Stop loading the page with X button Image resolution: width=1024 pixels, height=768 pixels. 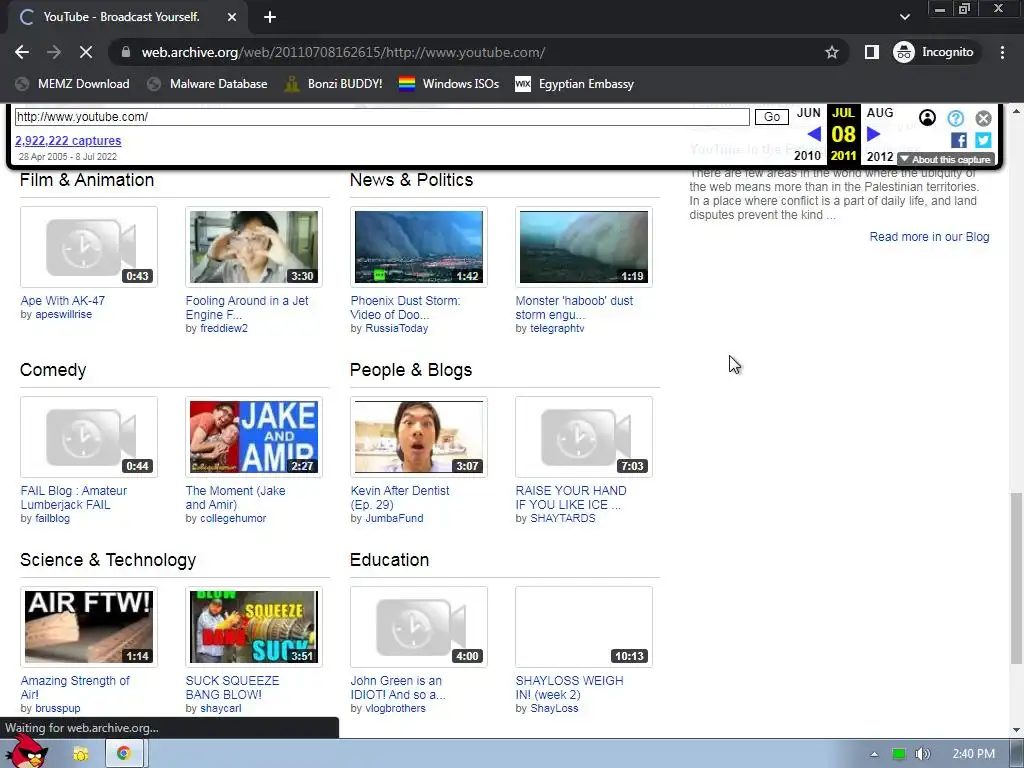pos(86,52)
